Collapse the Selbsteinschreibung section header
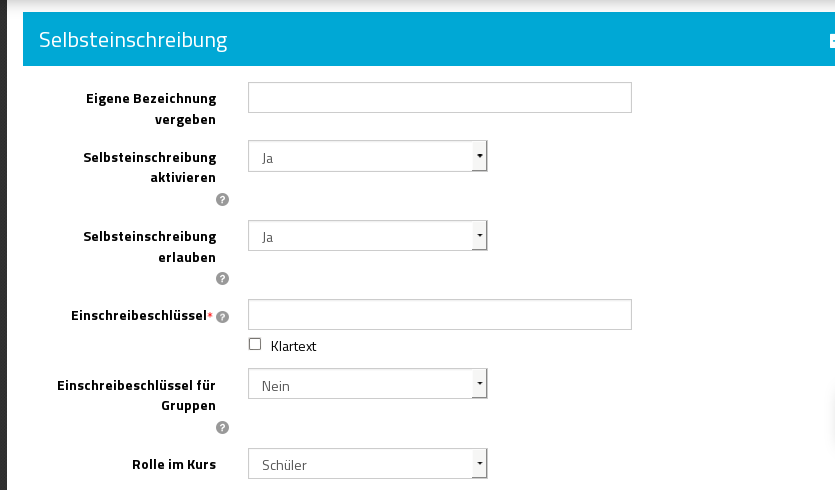The image size is (835, 490). tap(133, 40)
